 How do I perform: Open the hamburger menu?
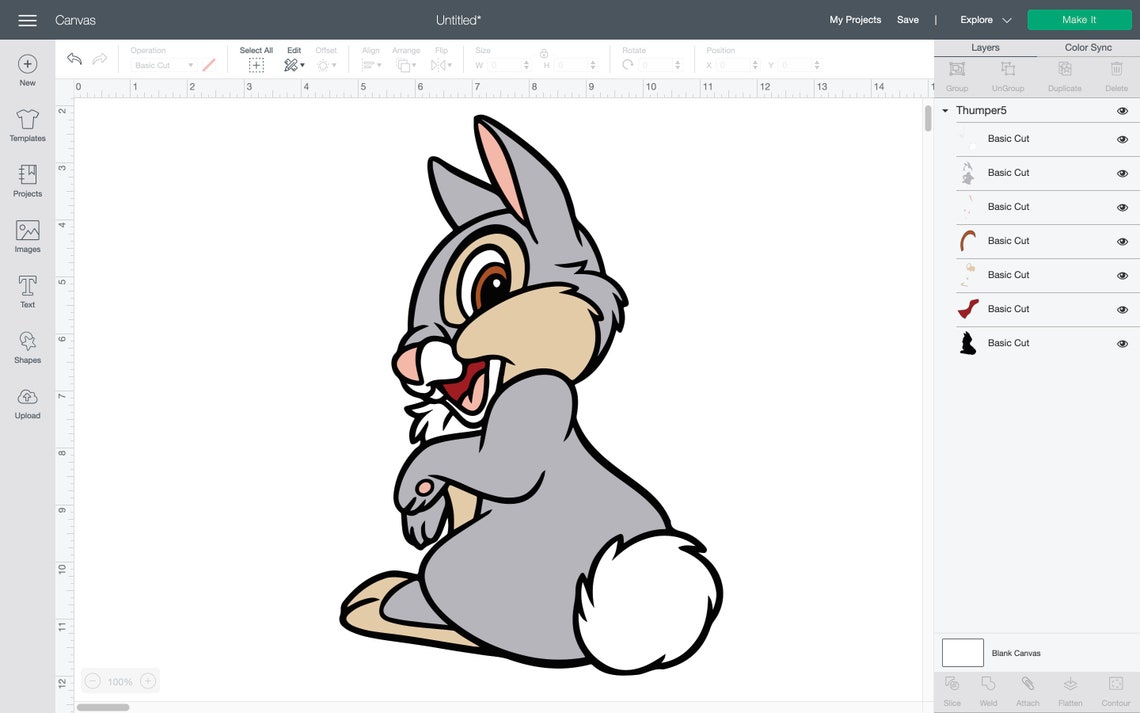click(x=27, y=18)
